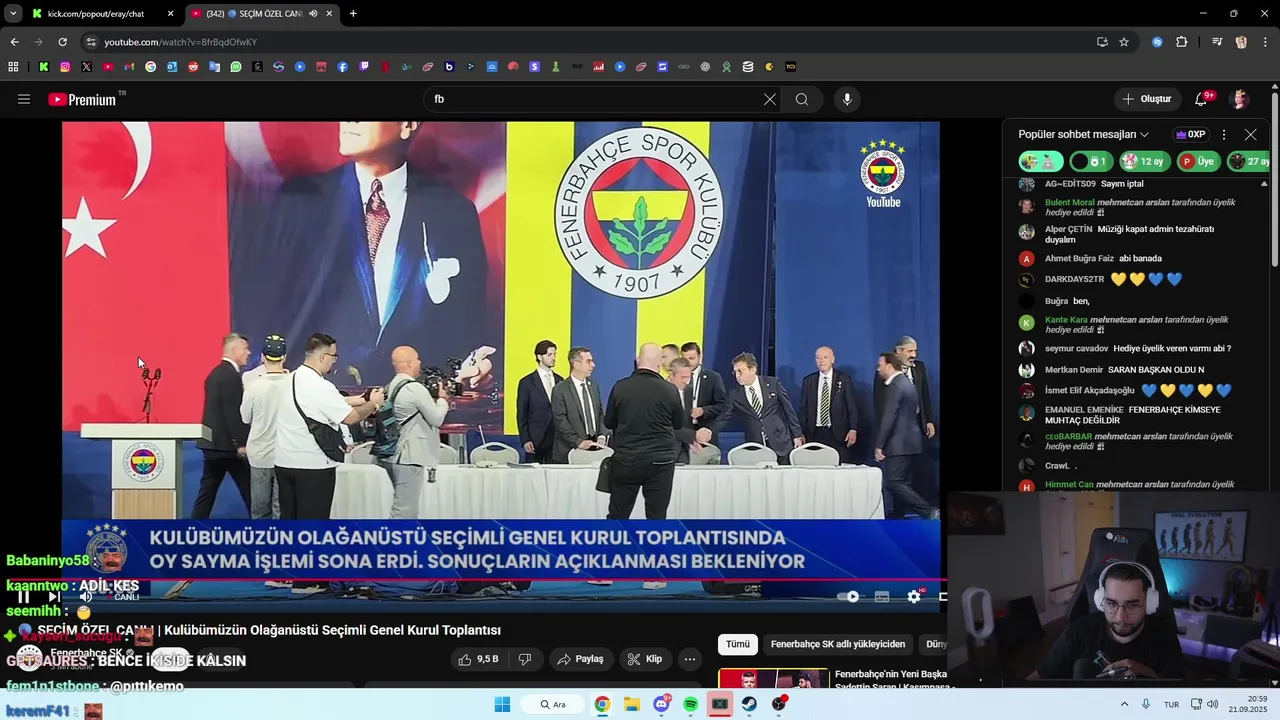The width and height of the screenshot is (1280, 720).
Task: Start voice search with microphone
Action: [847, 99]
